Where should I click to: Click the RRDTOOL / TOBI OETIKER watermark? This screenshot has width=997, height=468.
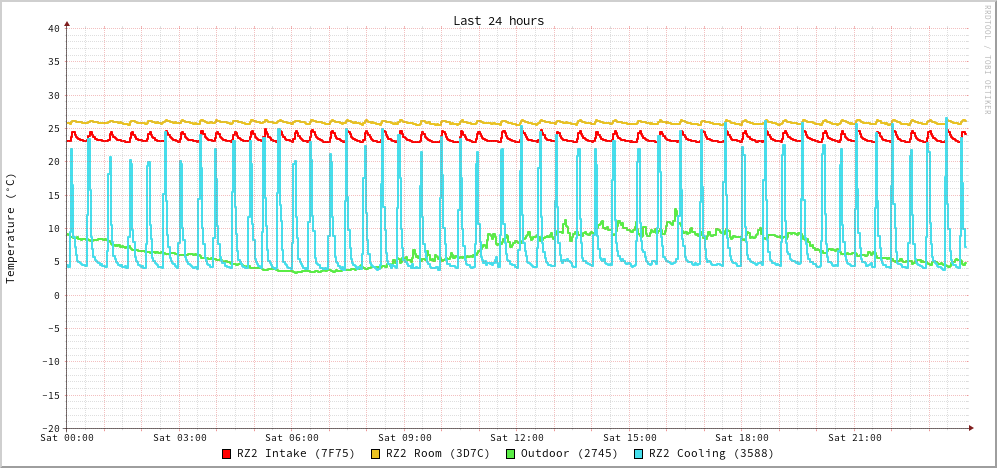[987, 60]
